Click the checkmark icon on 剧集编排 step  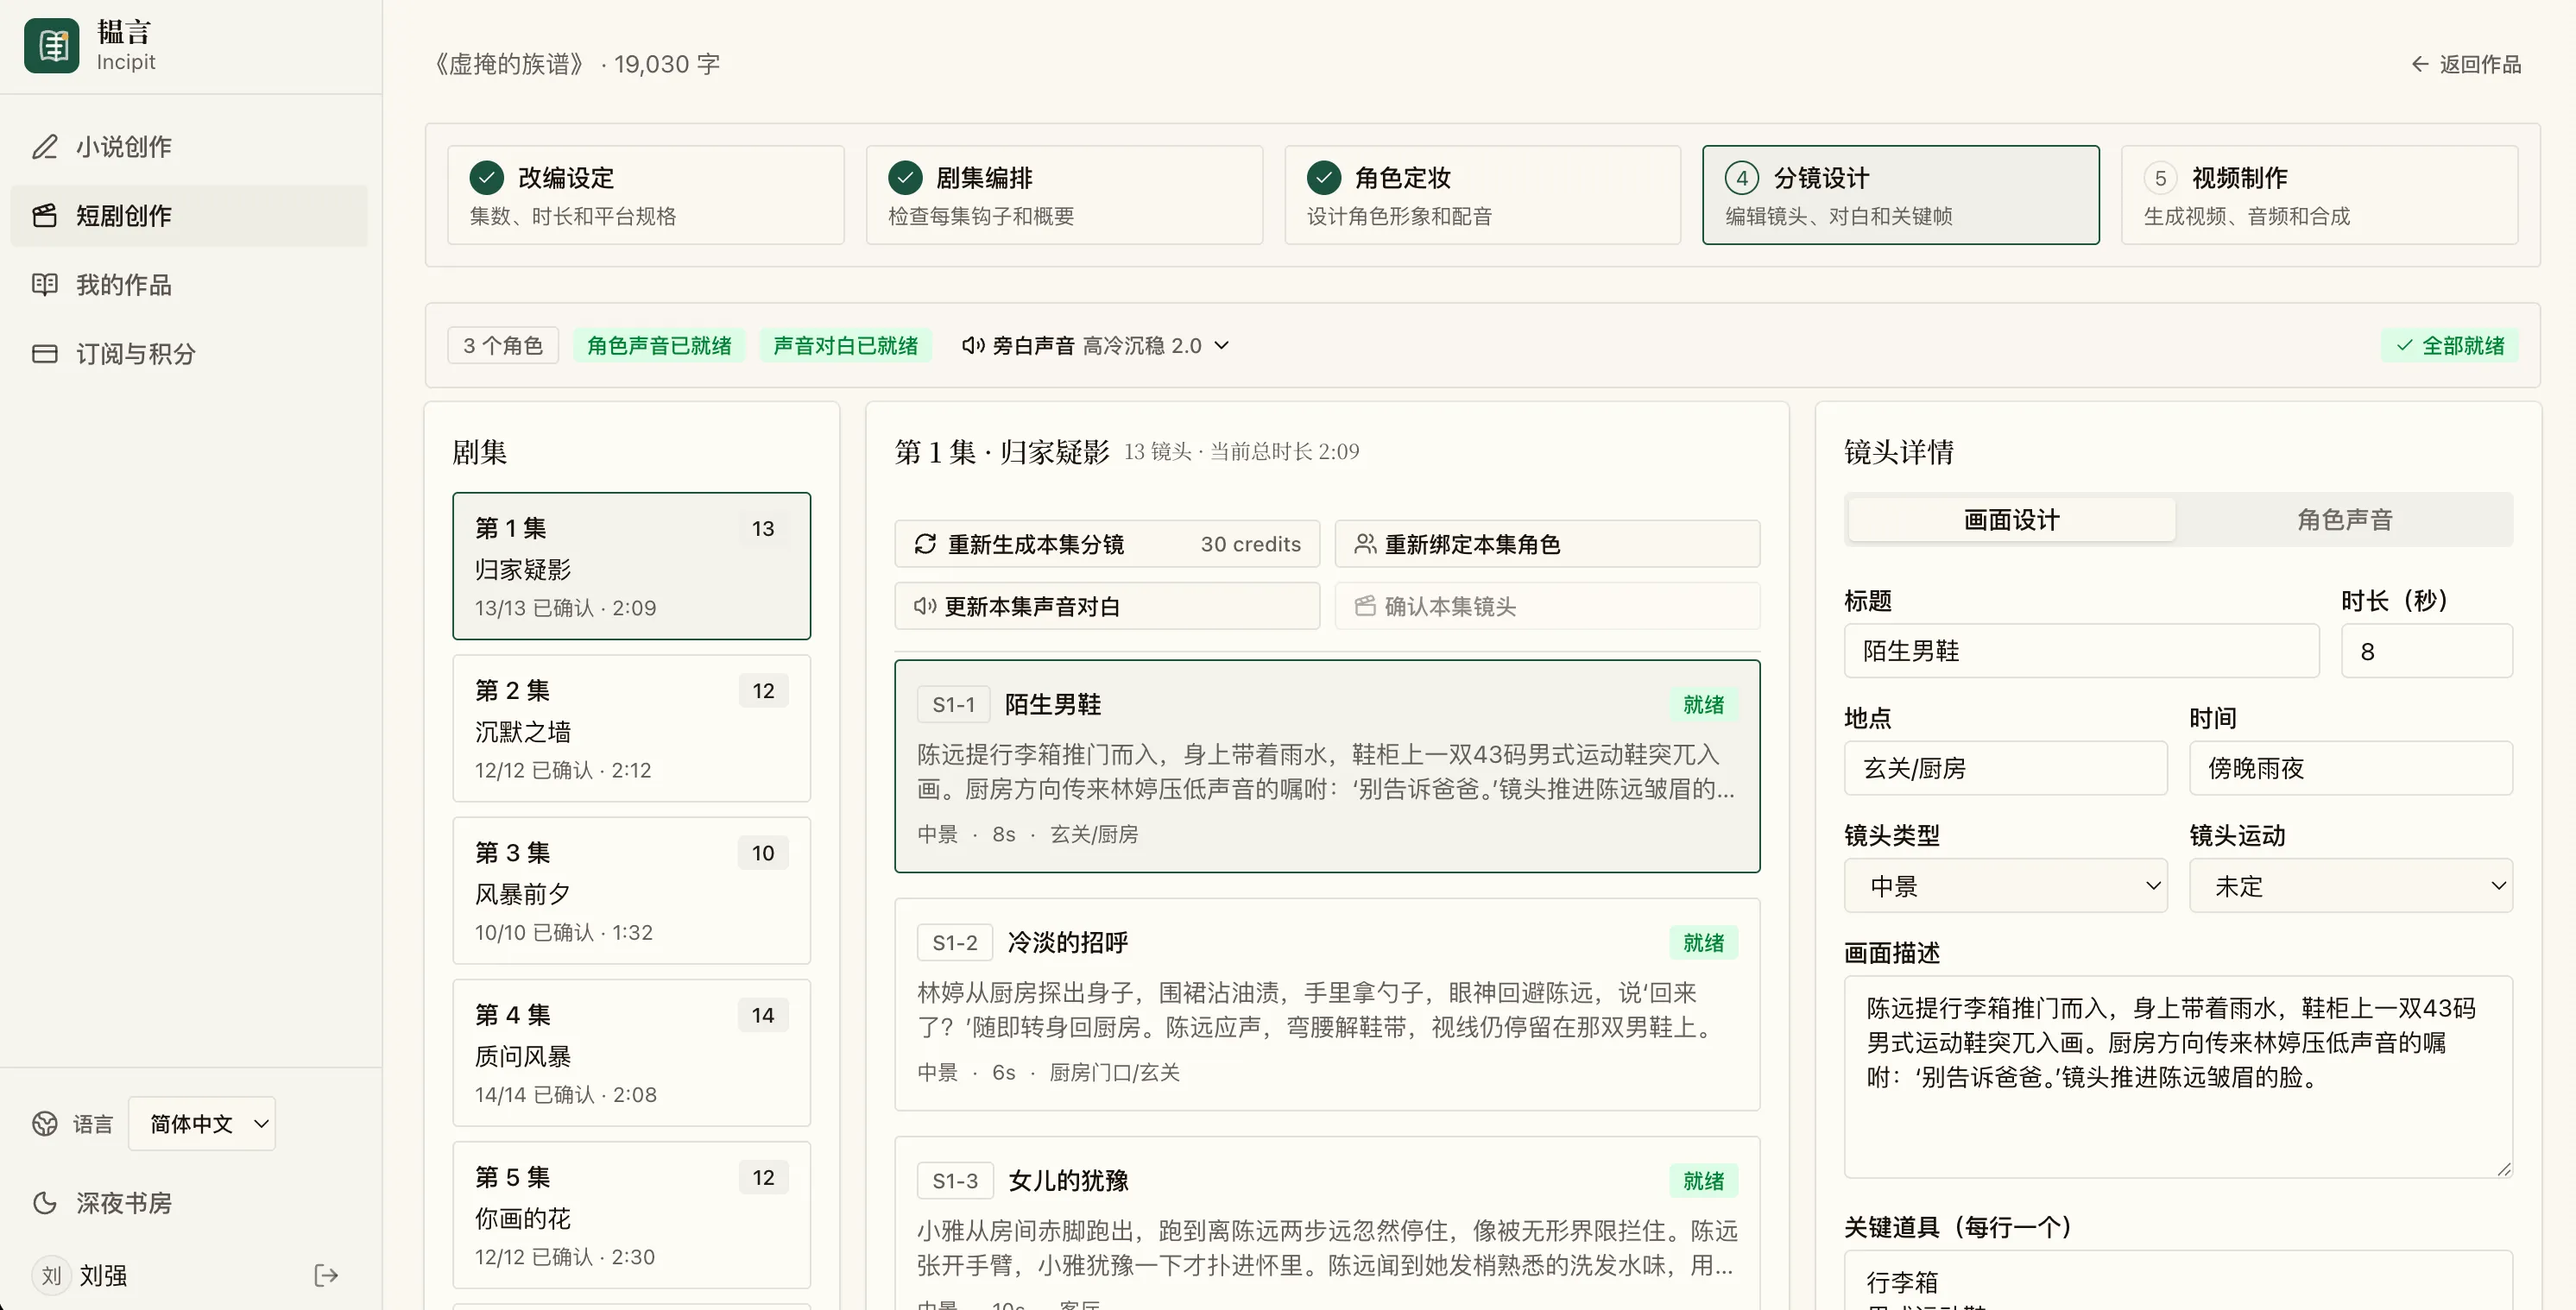(x=905, y=178)
